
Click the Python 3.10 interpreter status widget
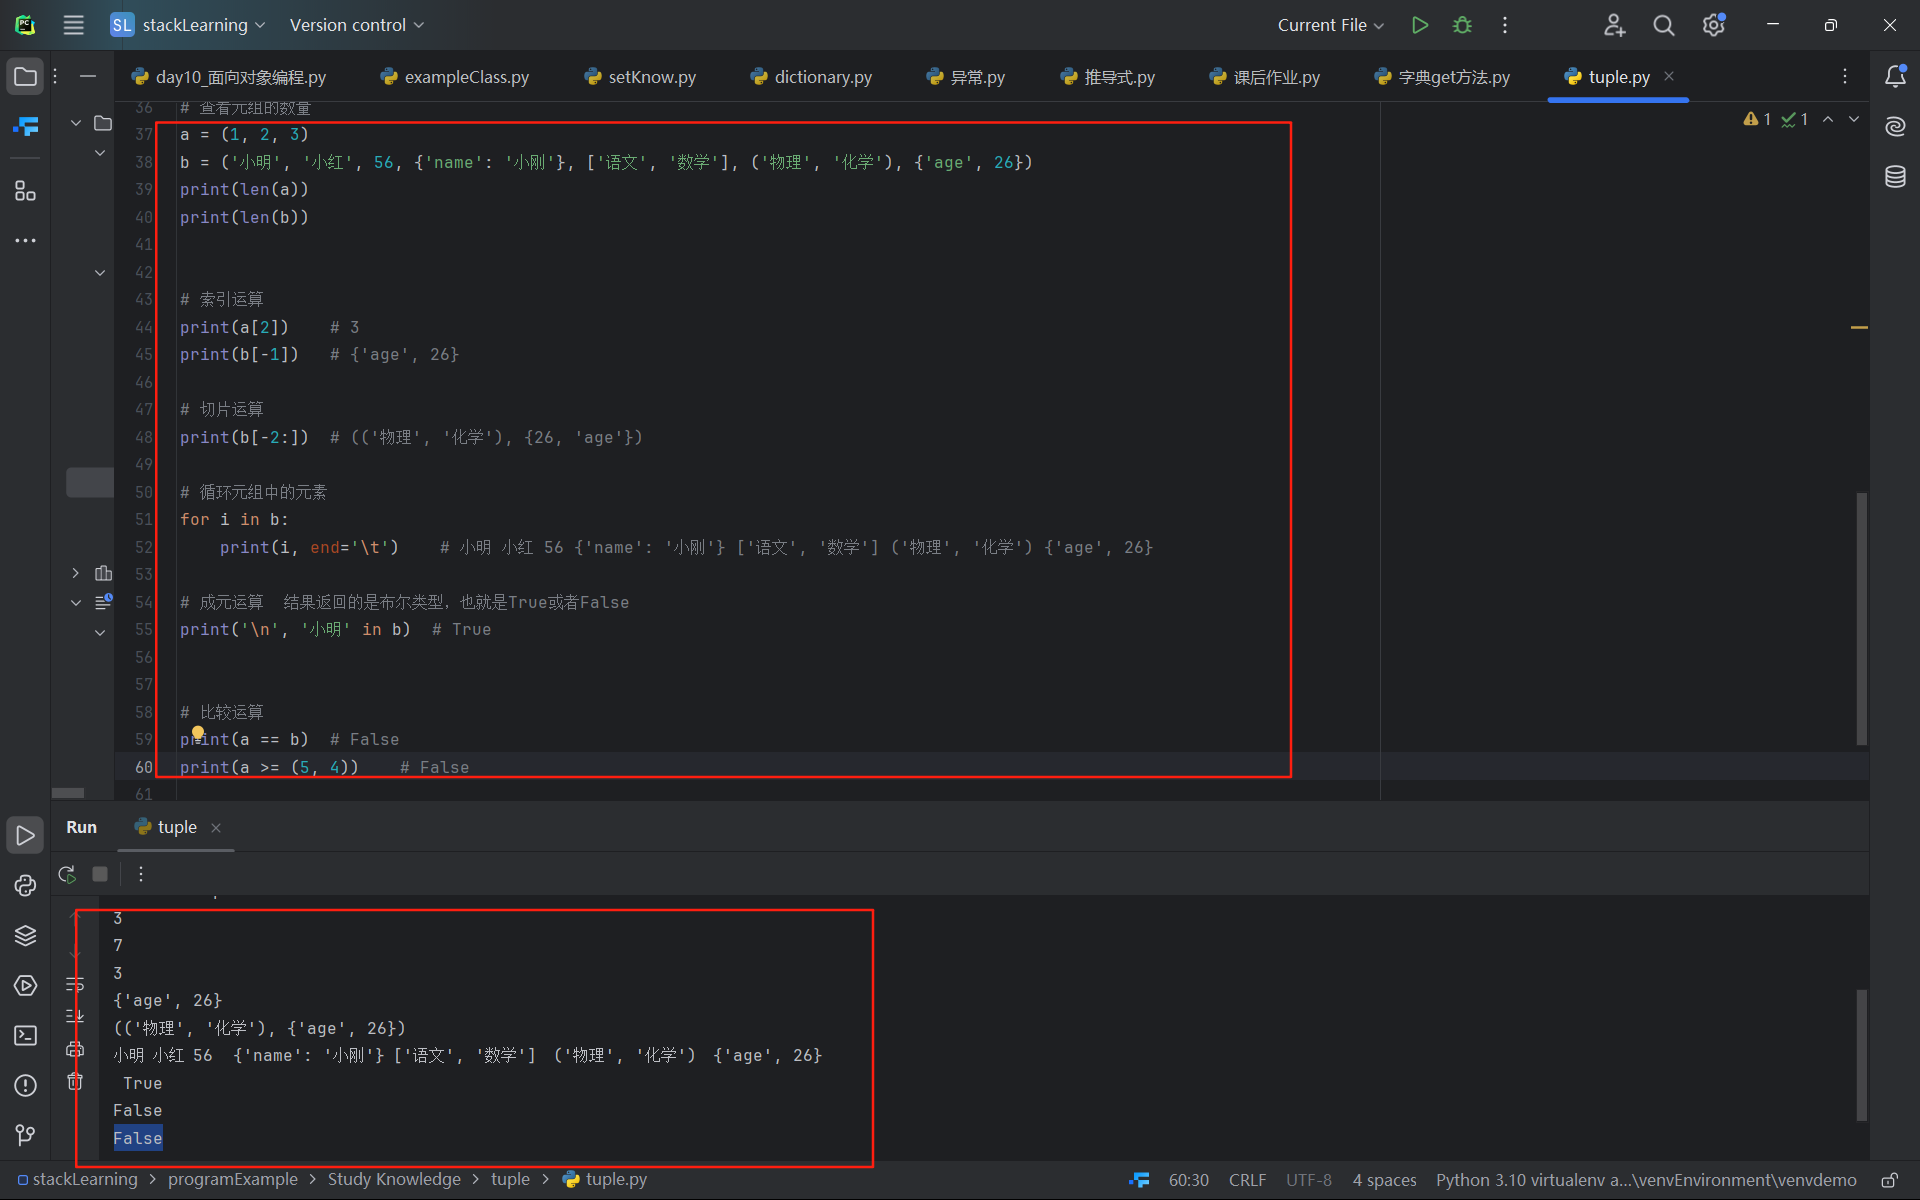1645,1180
